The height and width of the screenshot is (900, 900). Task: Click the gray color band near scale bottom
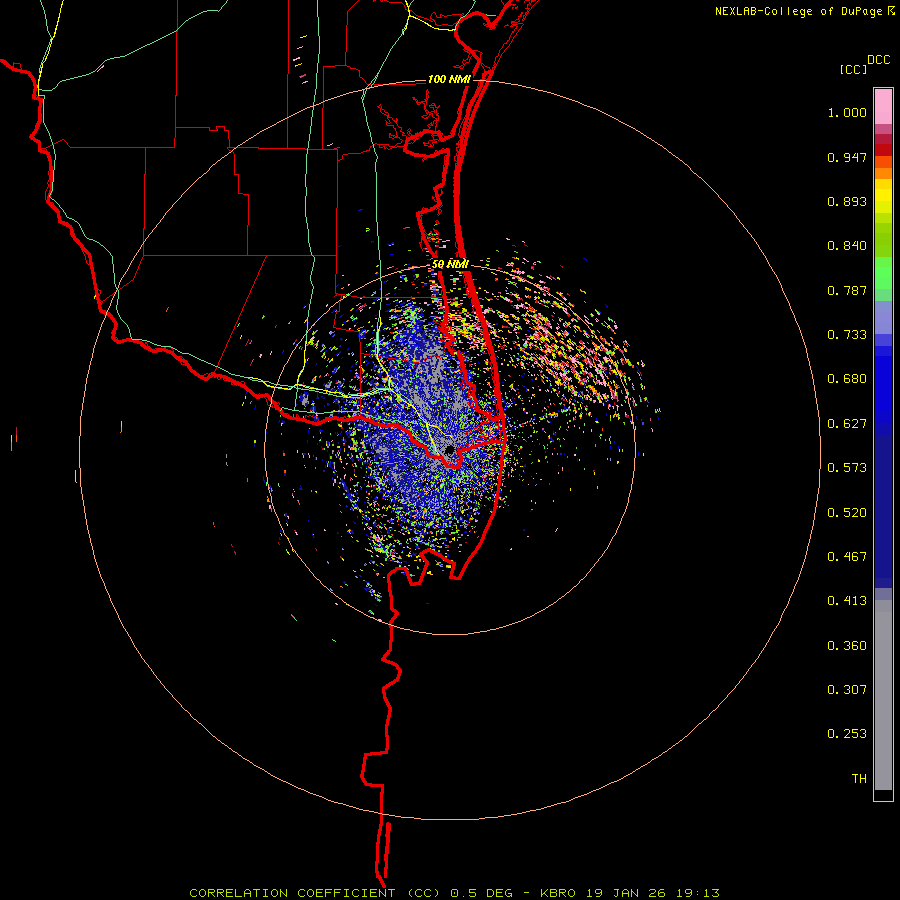coord(883,695)
